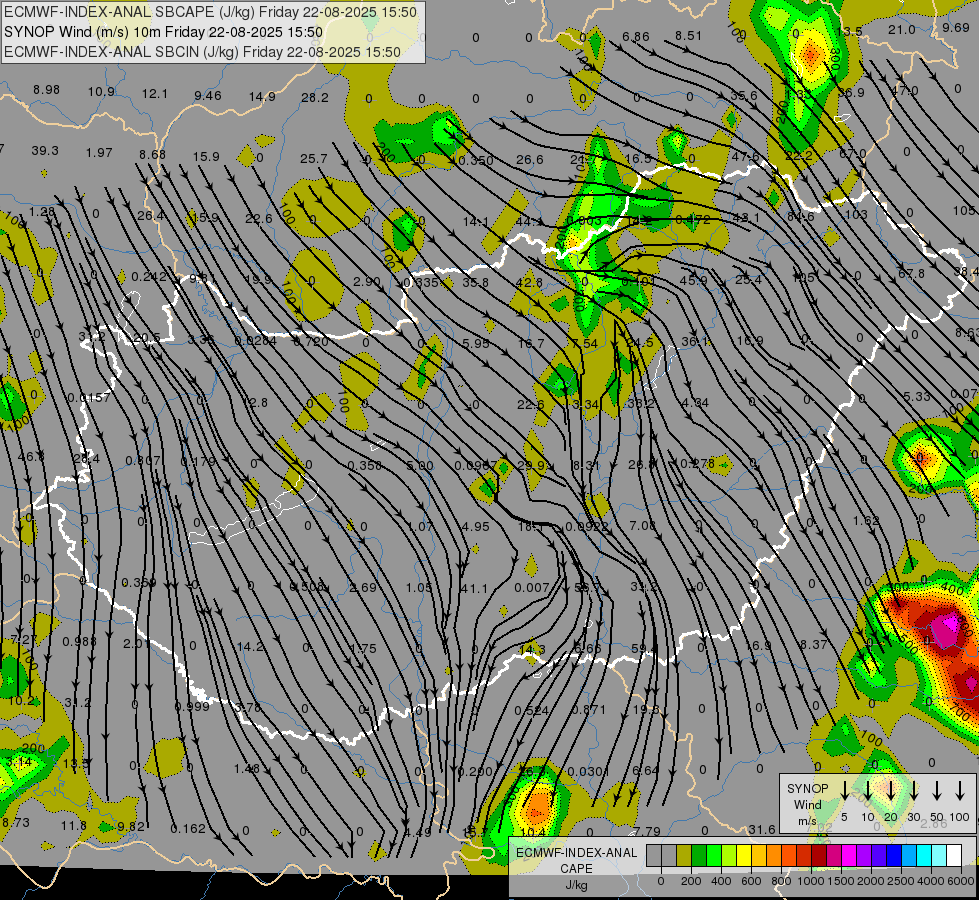Viewport: 979px width, 900px height.
Task: Click the 'SYNOP' label in wind legend
Action: click(807, 788)
